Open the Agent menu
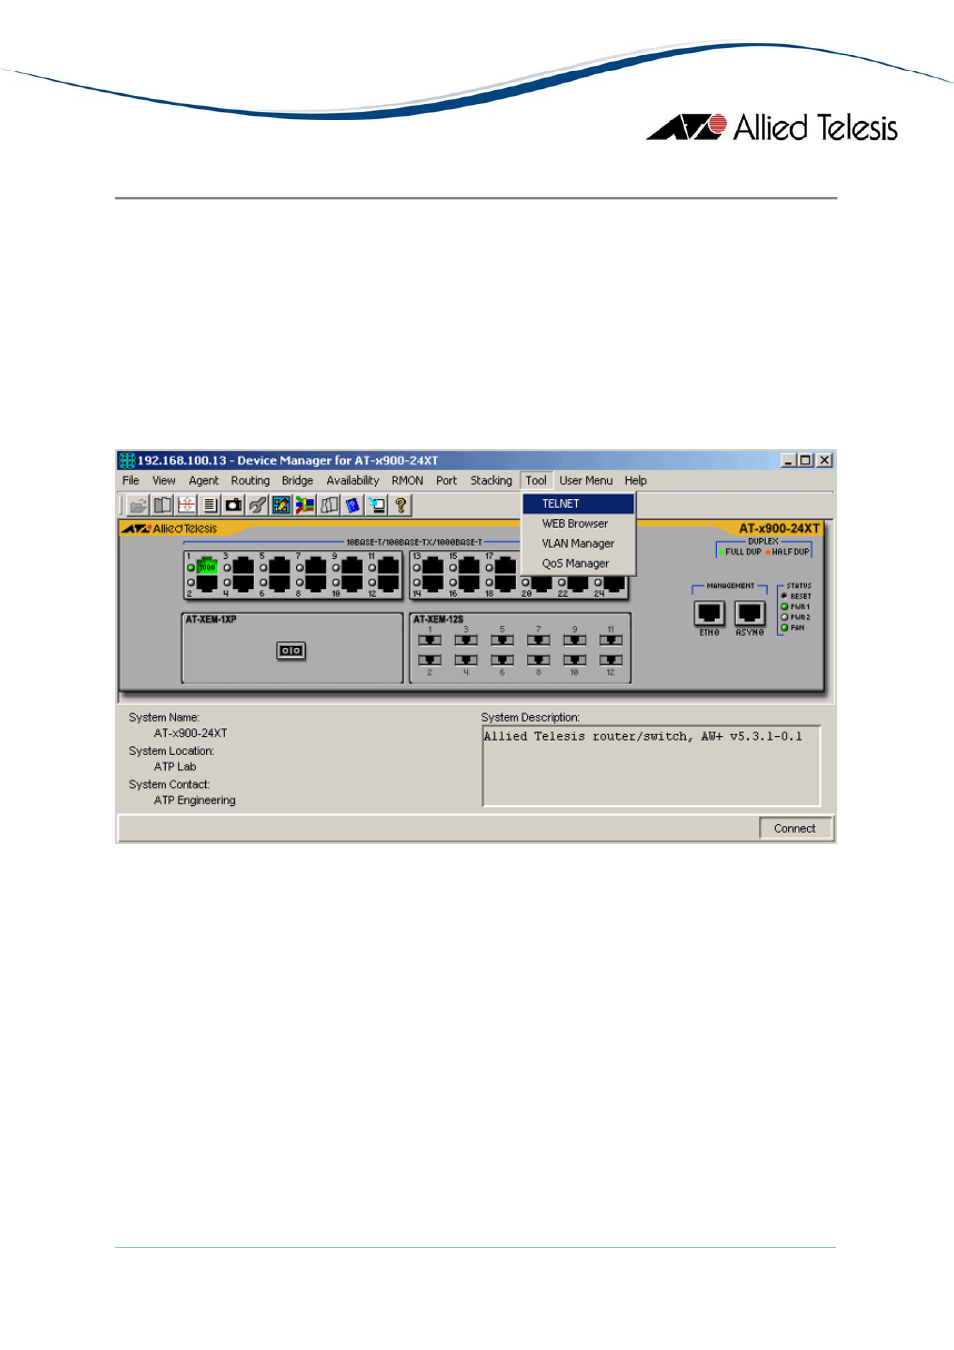This screenshot has height=1350, width=954. 203,481
